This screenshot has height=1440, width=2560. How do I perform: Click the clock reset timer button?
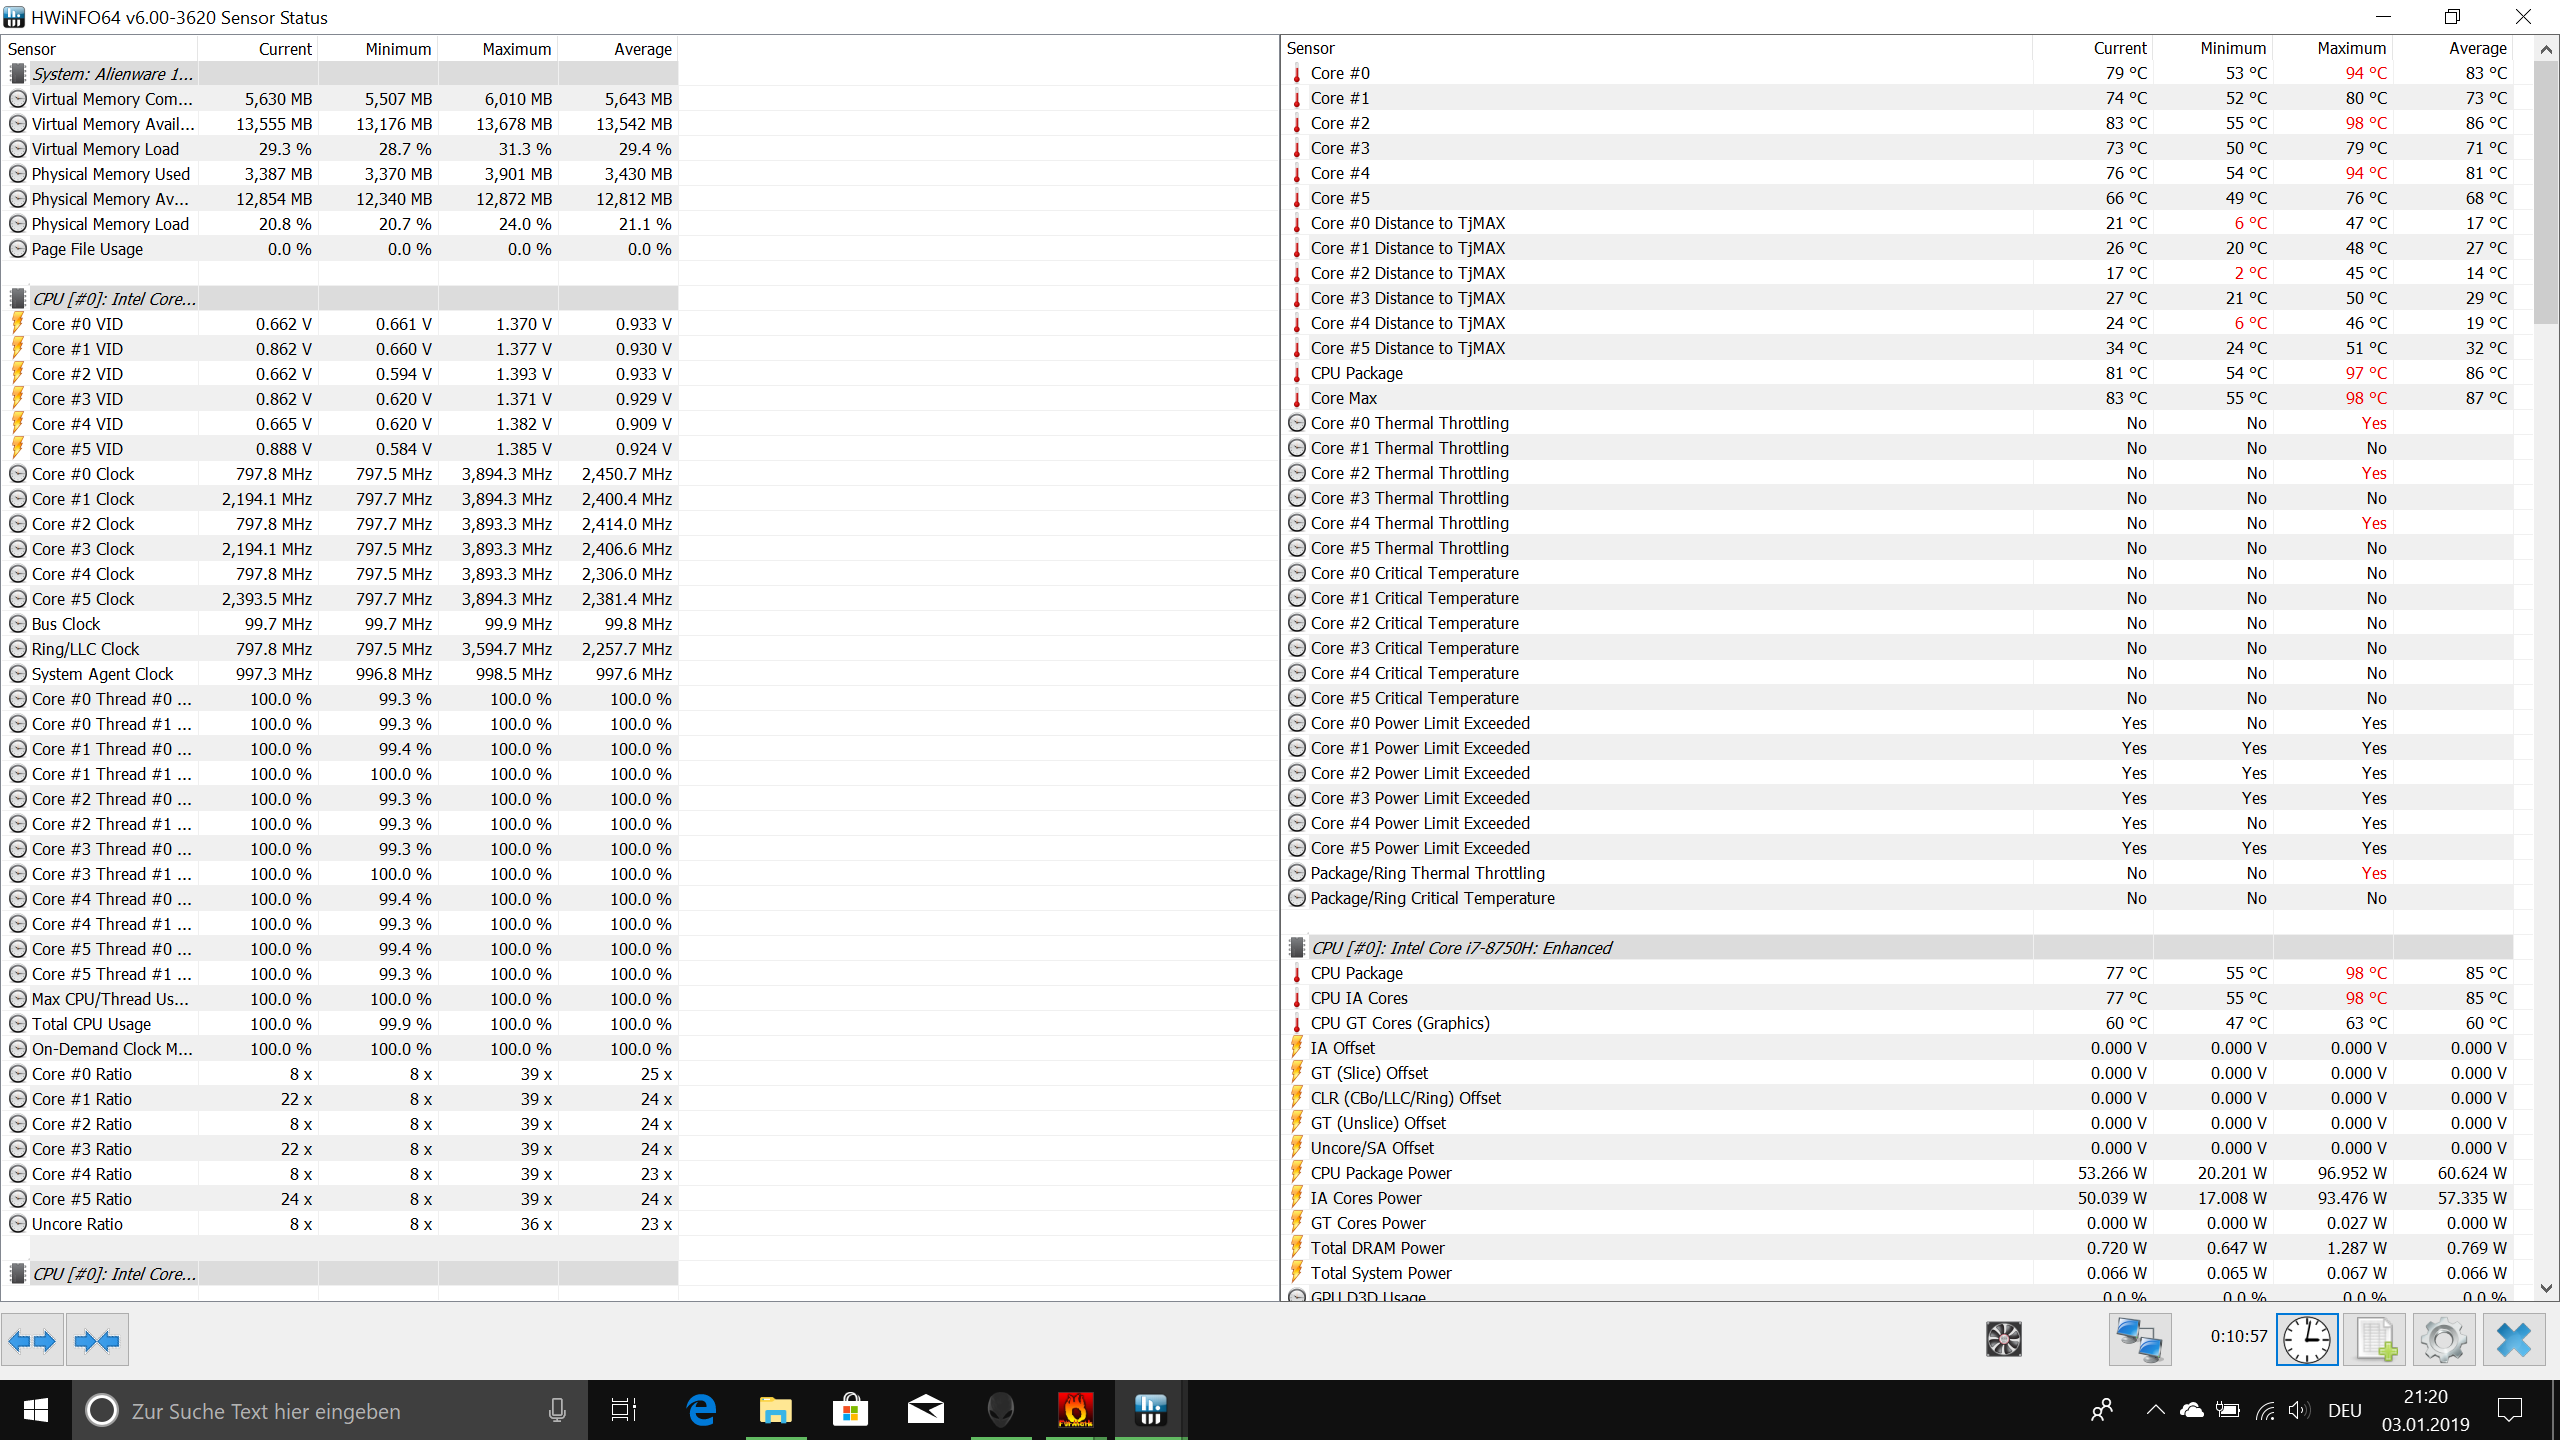click(x=2307, y=1340)
